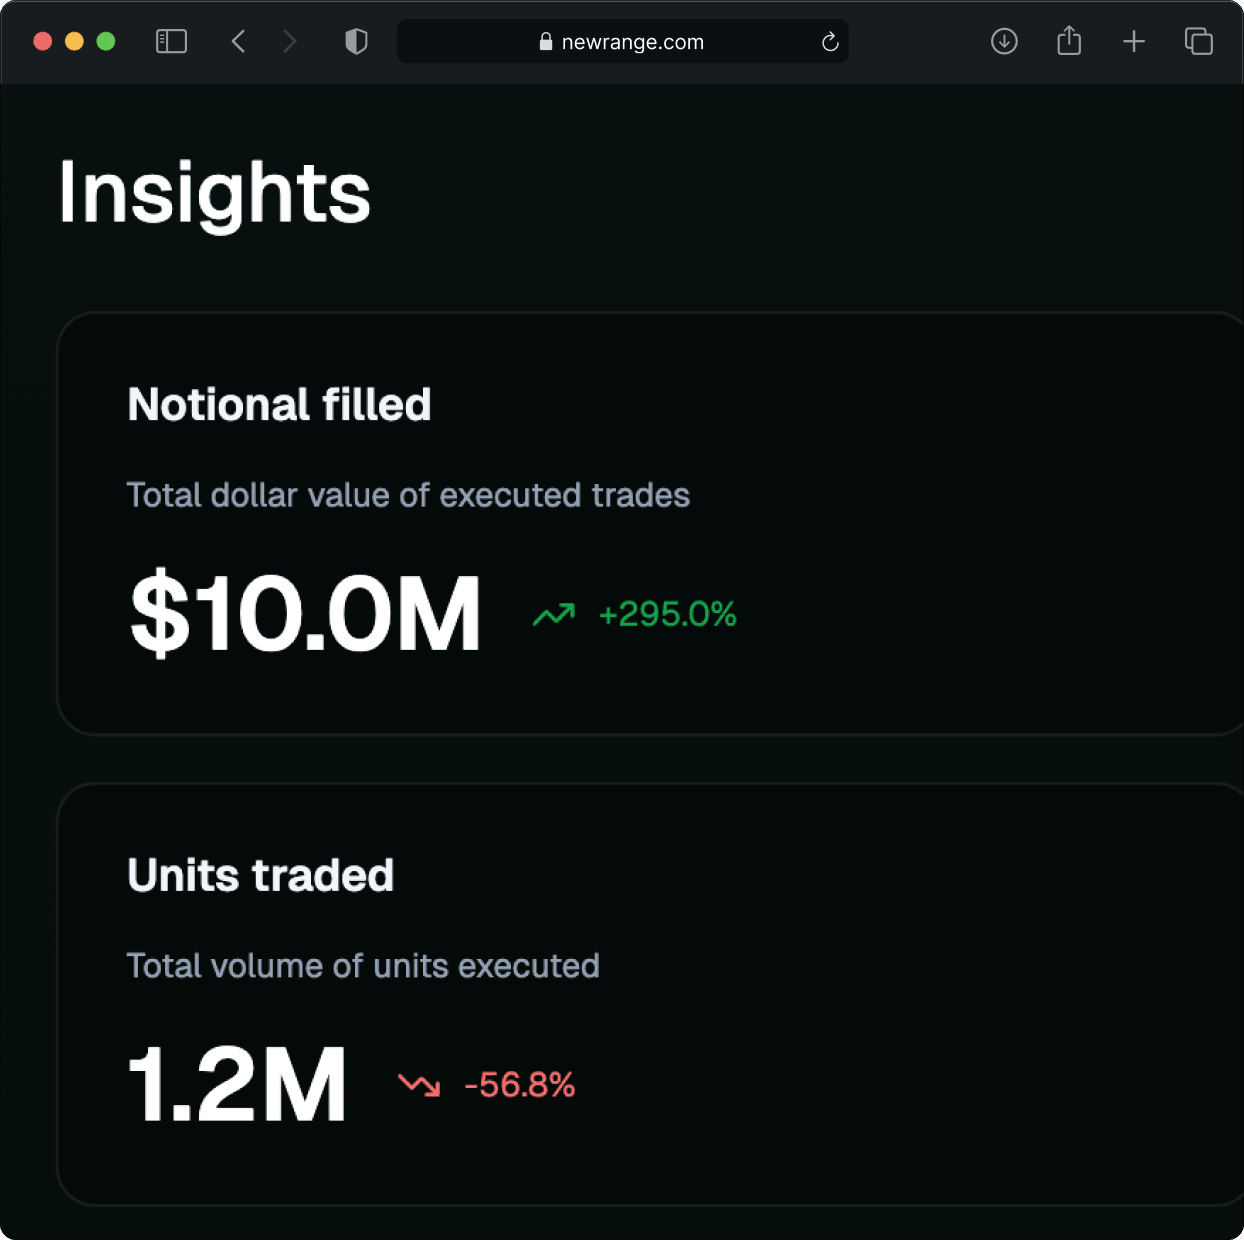
Task: Open a new browser tab
Action: 1133,41
